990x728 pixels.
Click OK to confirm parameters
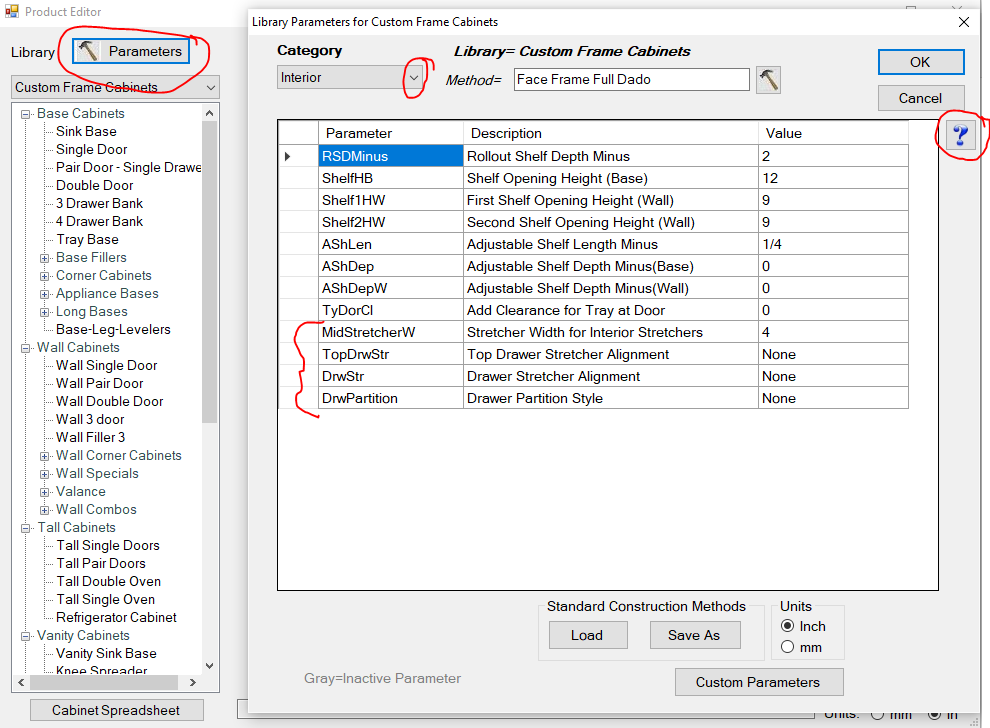coord(920,62)
